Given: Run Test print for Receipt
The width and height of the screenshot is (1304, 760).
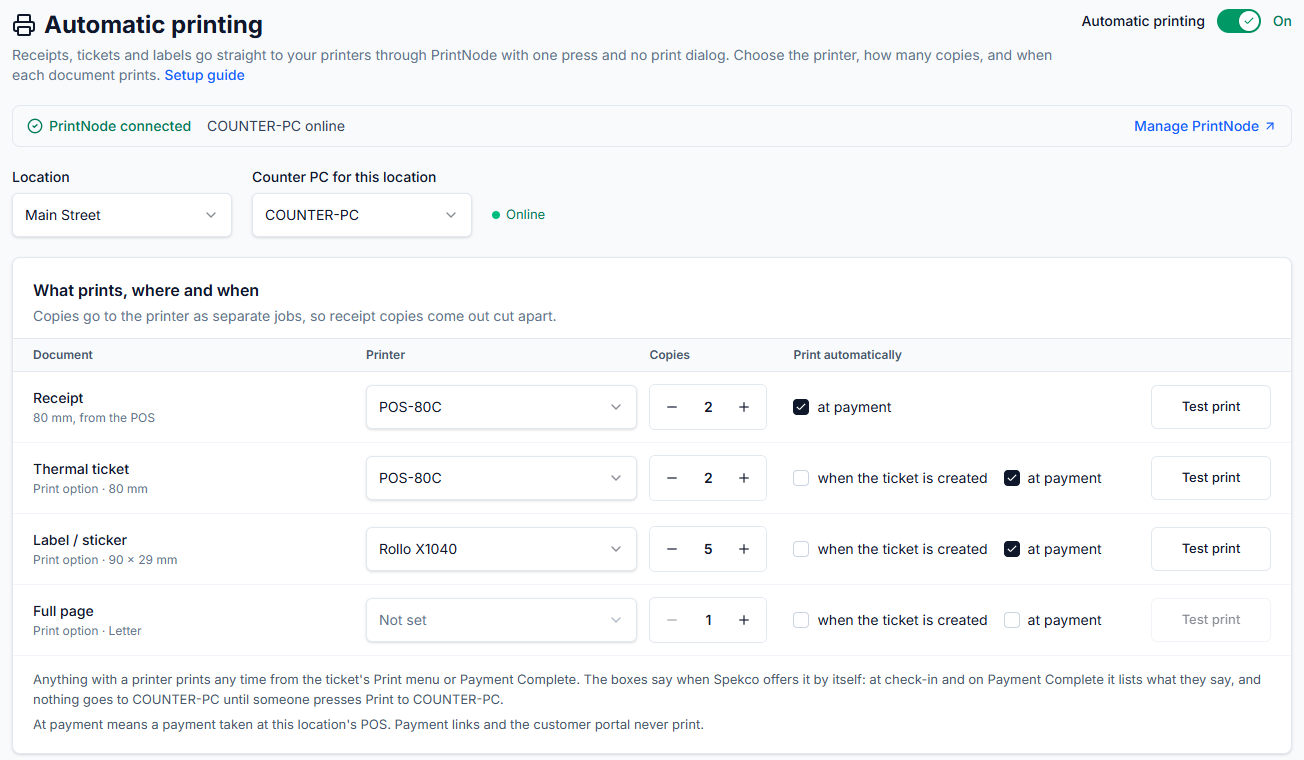Looking at the screenshot, I should click(1211, 407).
